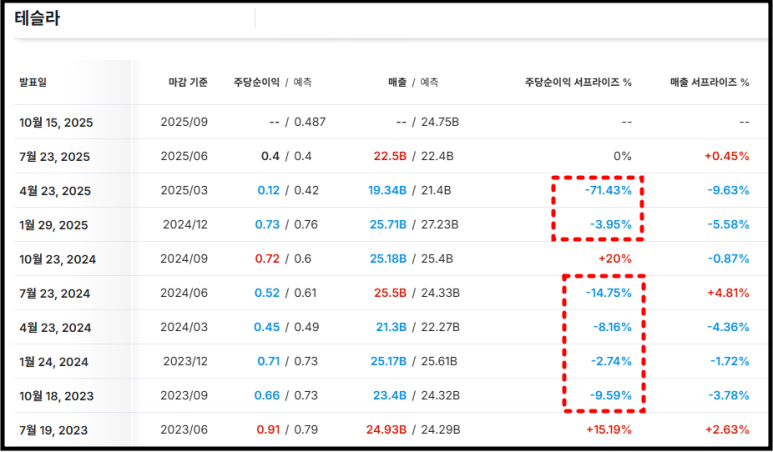The width and height of the screenshot is (773, 452).
Task: Click the 매출 서프라이즈 % header
Action: [710, 82]
